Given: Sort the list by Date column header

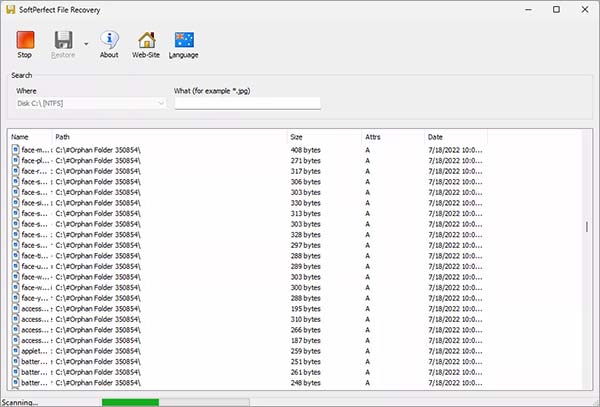Looking at the screenshot, I should (x=456, y=137).
